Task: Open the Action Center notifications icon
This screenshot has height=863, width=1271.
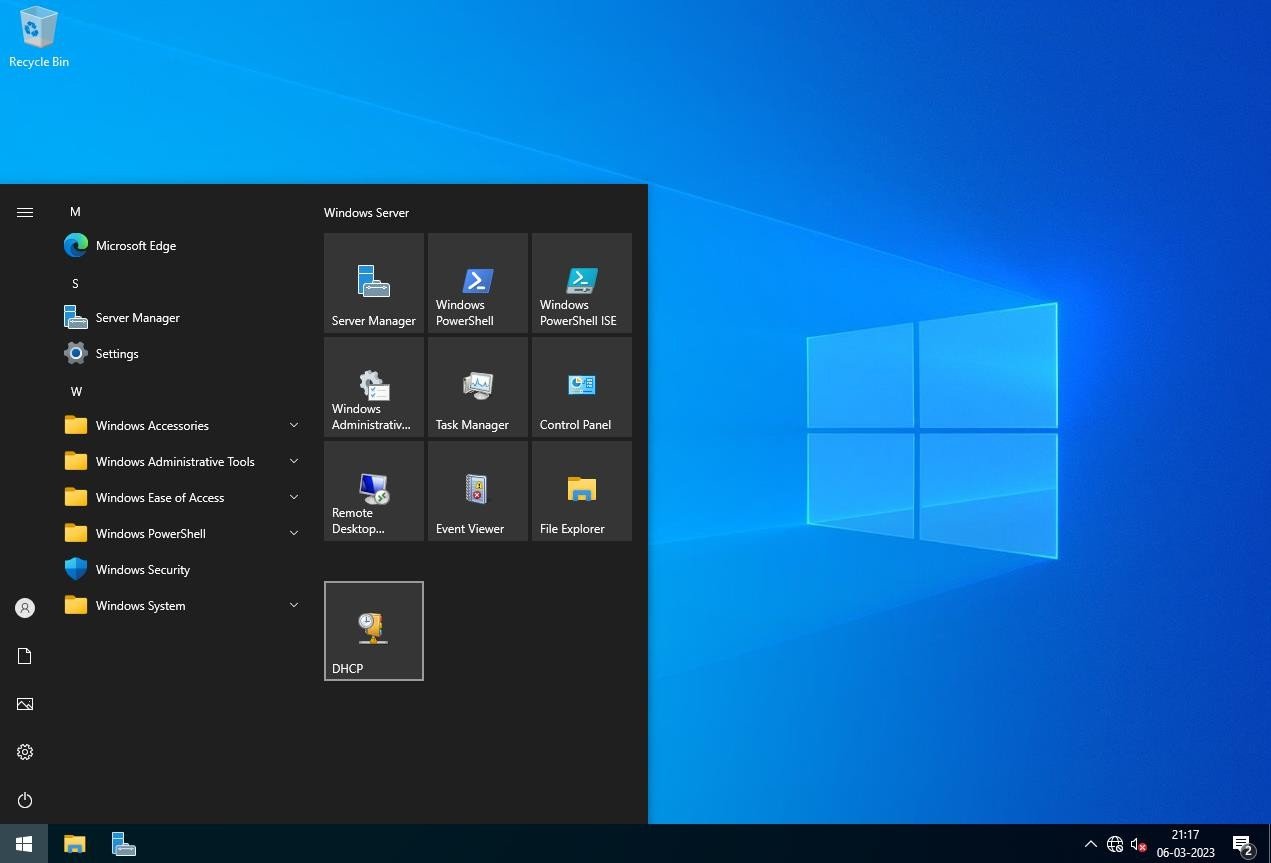Action: click(x=1243, y=844)
